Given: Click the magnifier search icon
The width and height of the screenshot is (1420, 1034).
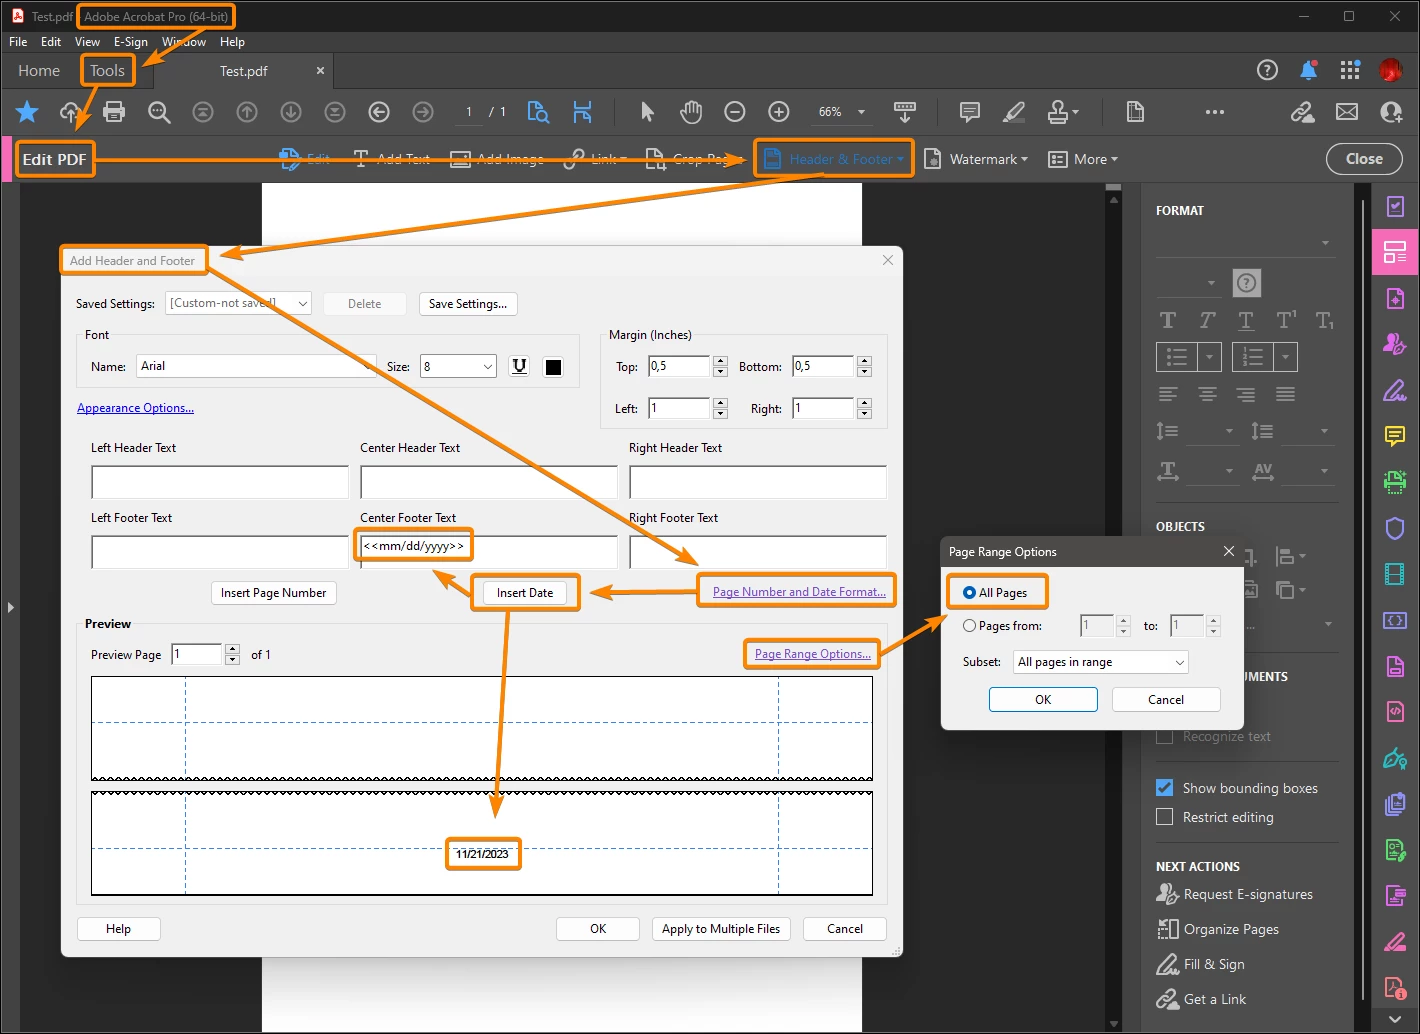Looking at the screenshot, I should [x=159, y=112].
